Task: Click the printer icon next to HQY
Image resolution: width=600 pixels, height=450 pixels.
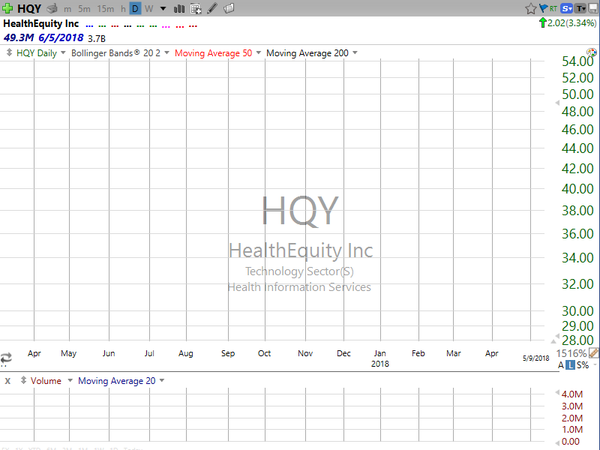Action: click(x=52, y=8)
